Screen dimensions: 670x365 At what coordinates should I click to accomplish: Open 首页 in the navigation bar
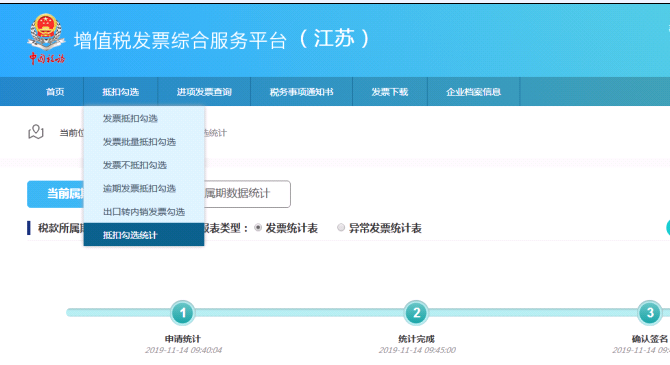point(55,92)
